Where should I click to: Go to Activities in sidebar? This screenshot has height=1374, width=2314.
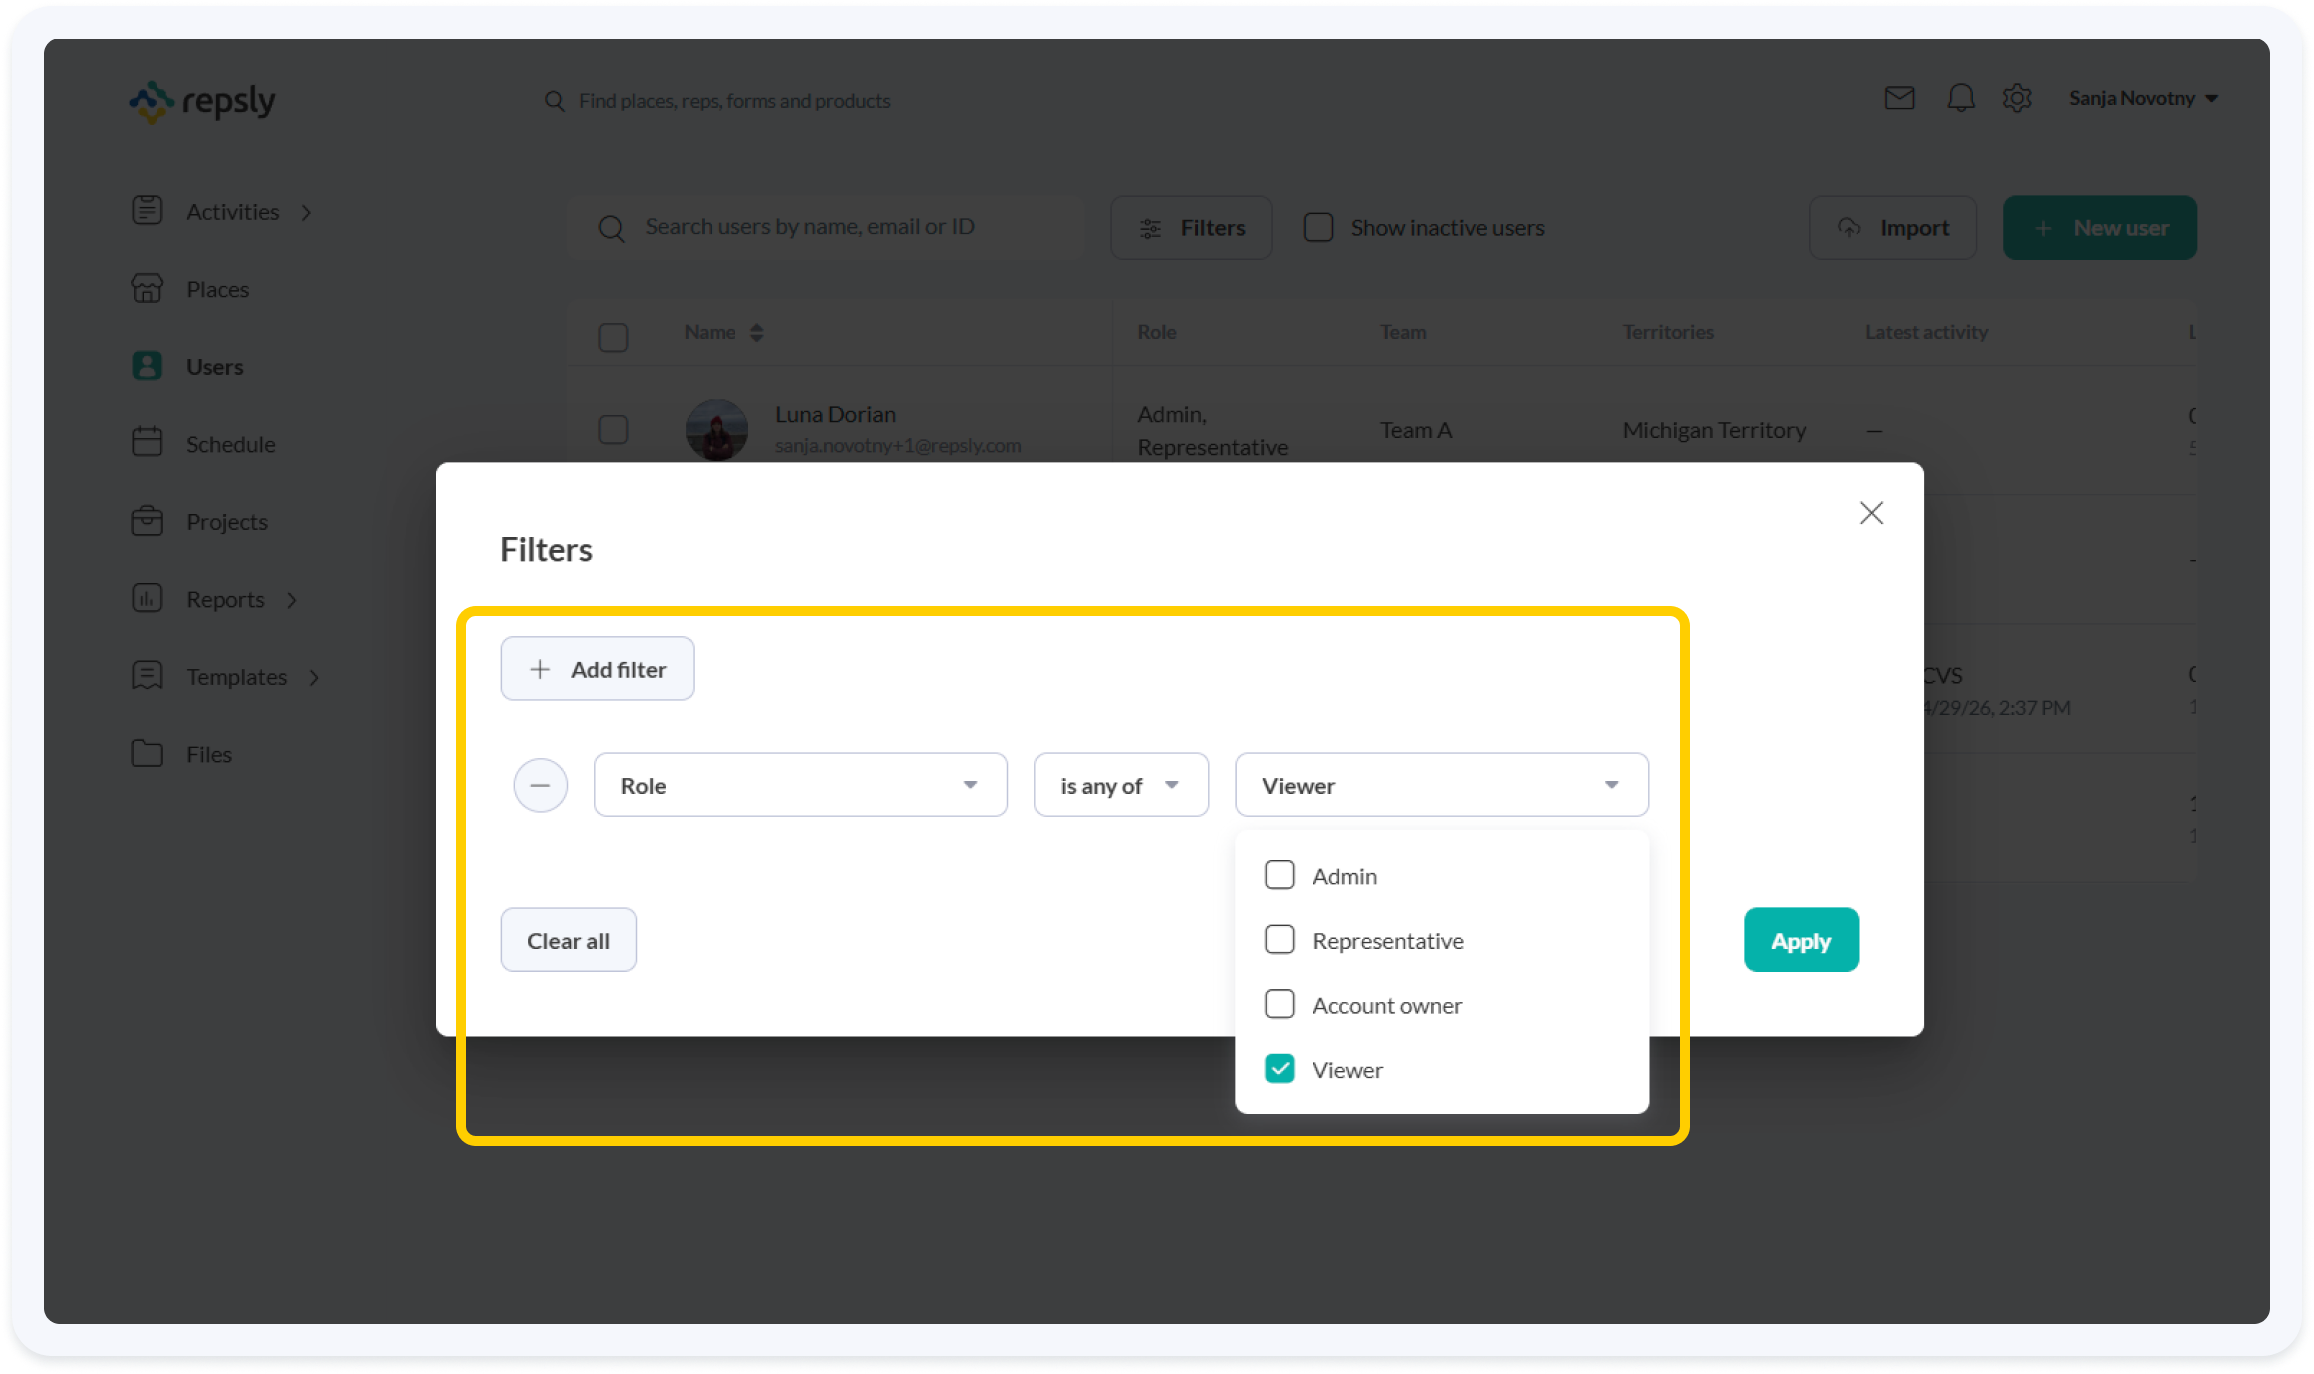[232, 212]
